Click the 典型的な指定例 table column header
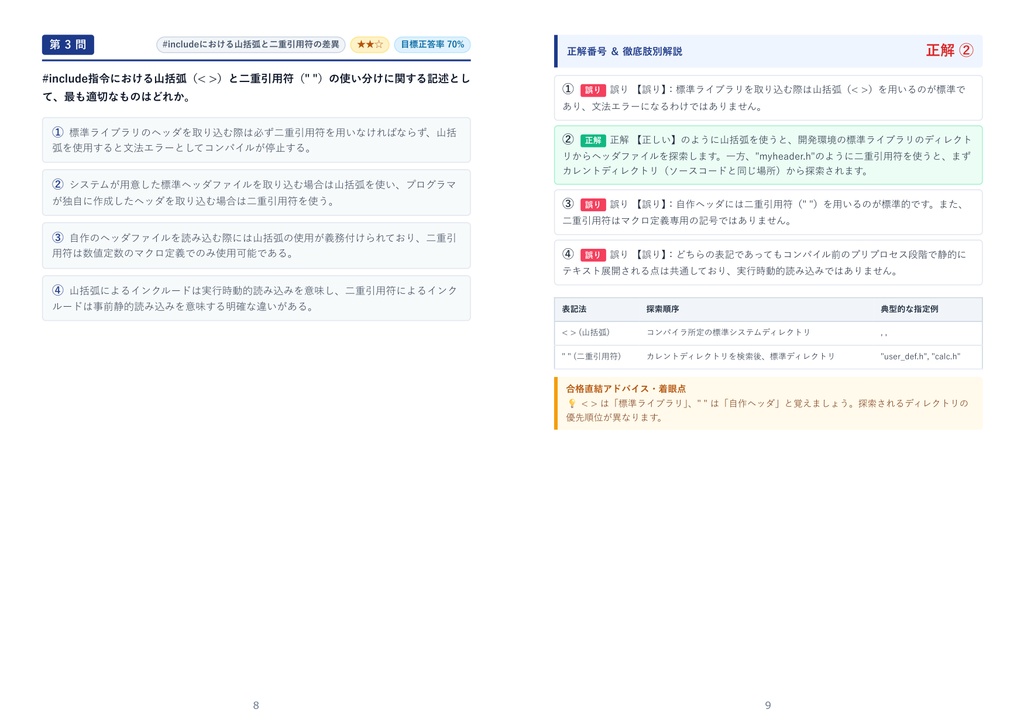 pos(909,309)
